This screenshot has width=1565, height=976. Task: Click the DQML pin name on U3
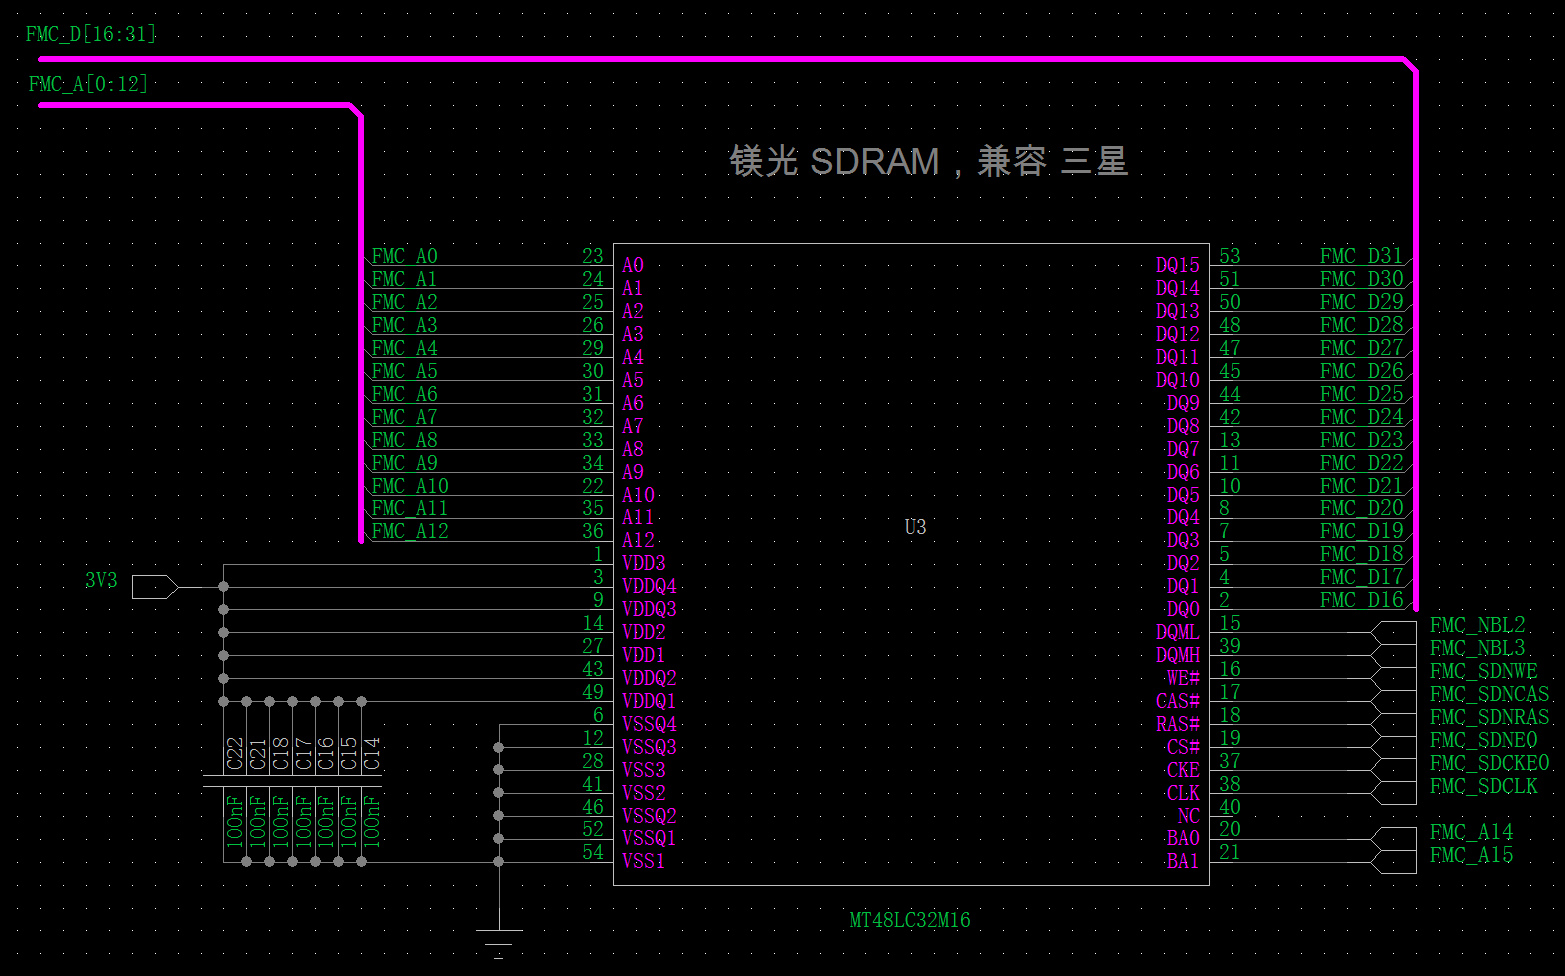pos(1177,632)
